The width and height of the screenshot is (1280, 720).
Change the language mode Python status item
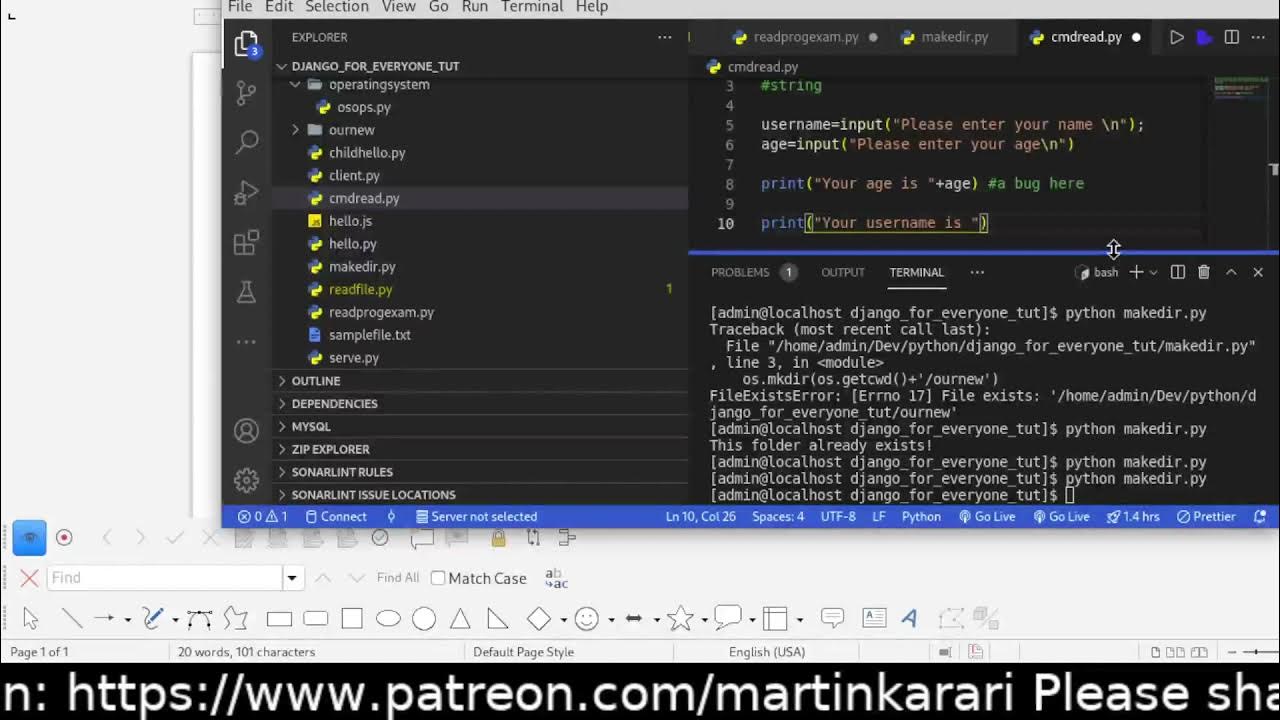[x=921, y=517]
